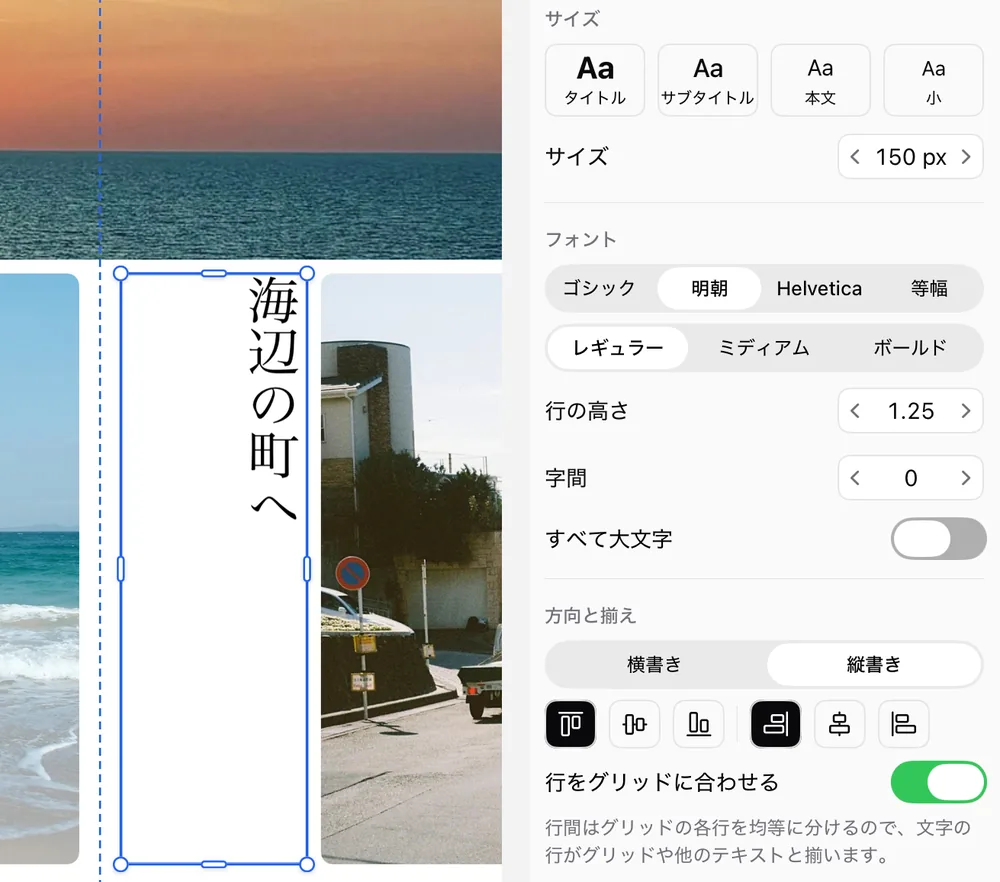Click right edge handle of text box
This screenshot has height=882, width=1000.
[x=307, y=569]
